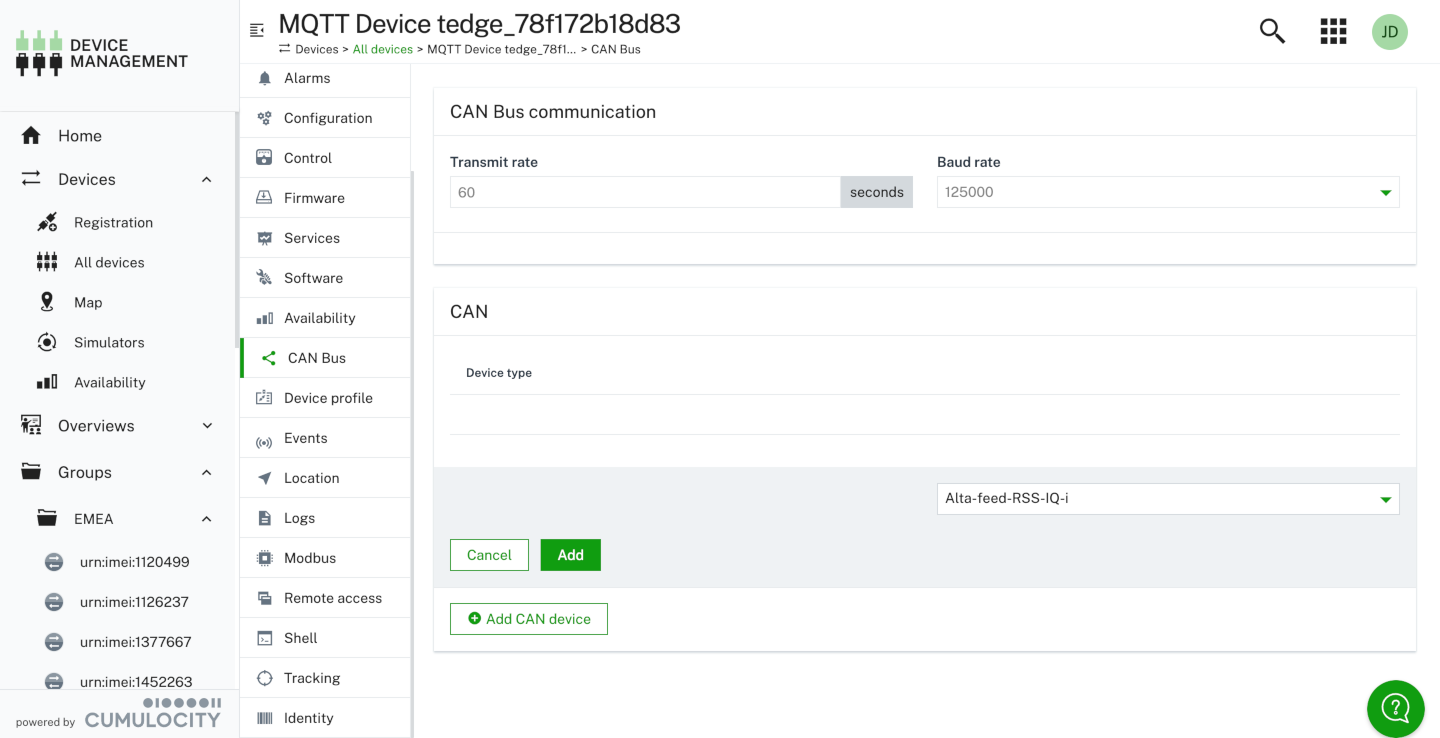Click the green help chat icon
1440x738 pixels.
pos(1395,708)
